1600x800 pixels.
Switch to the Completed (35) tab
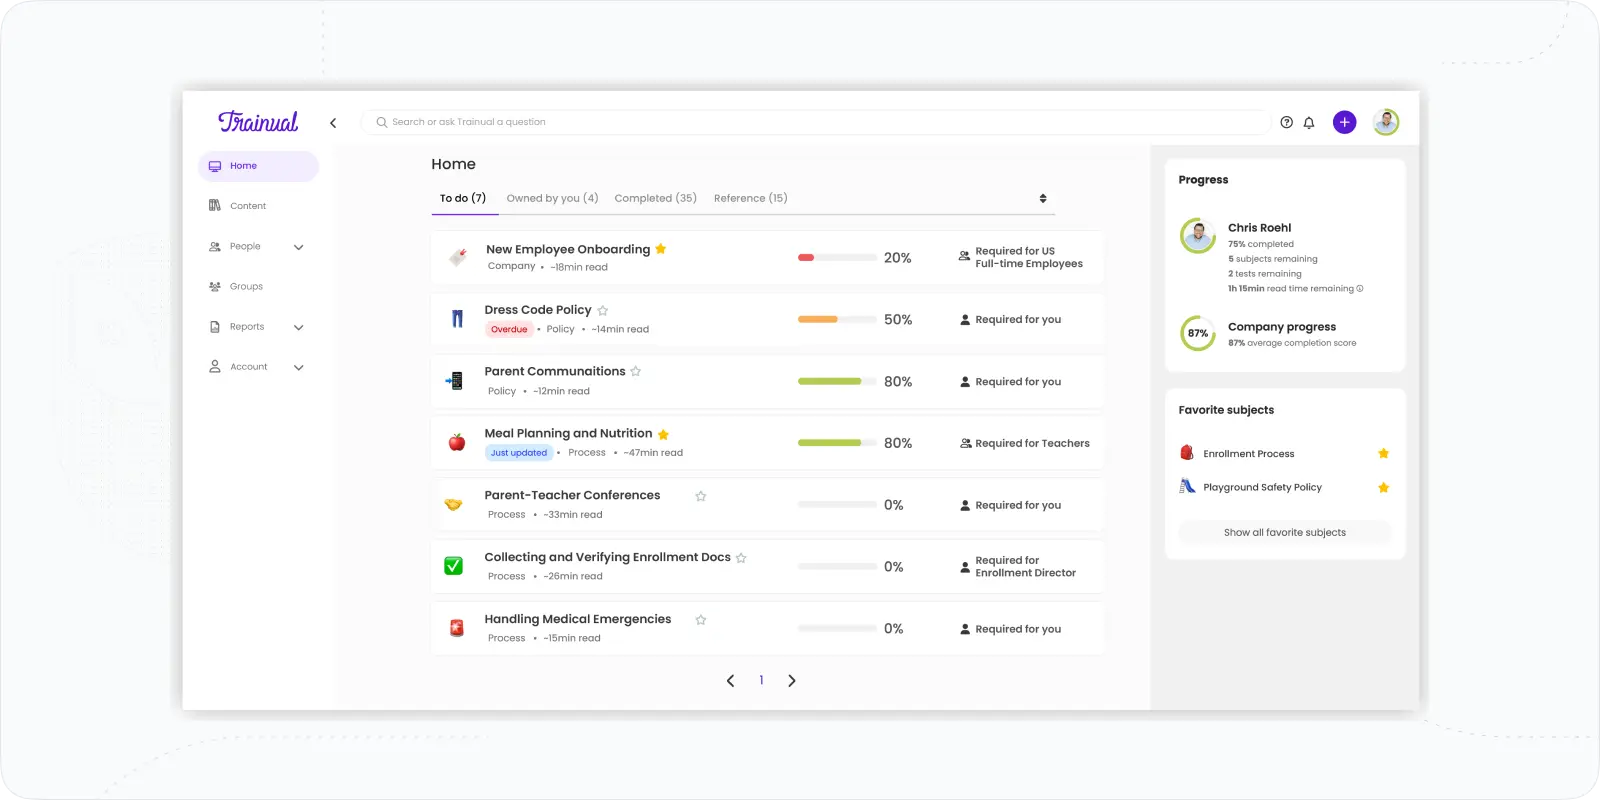tap(655, 198)
